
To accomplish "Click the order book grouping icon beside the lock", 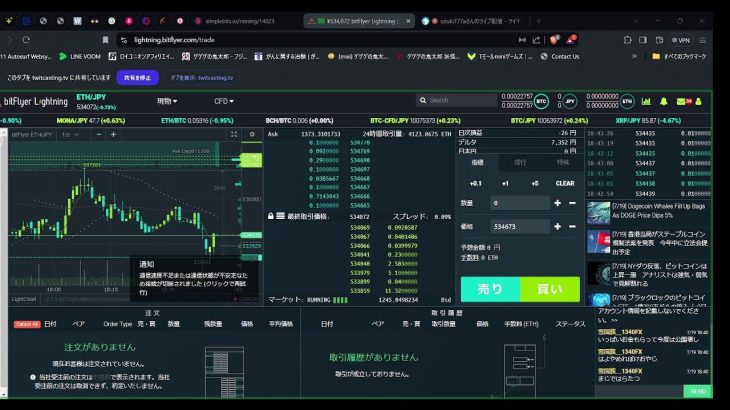I will click(280, 216).
